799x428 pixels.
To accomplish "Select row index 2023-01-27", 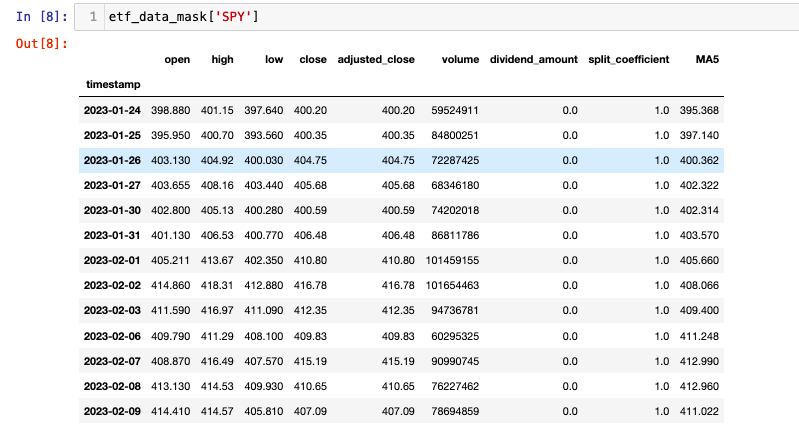I will click(x=112, y=185).
